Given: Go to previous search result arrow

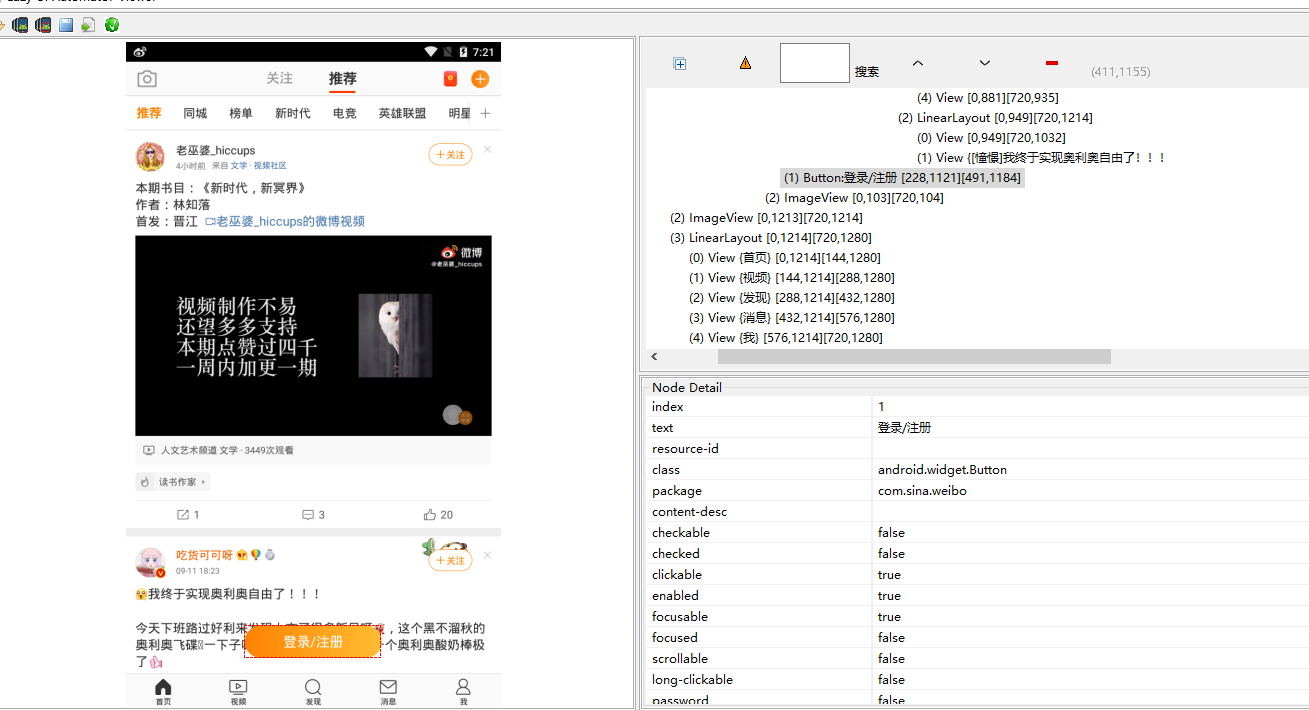Looking at the screenshot, I should click(x=918, y=63).
